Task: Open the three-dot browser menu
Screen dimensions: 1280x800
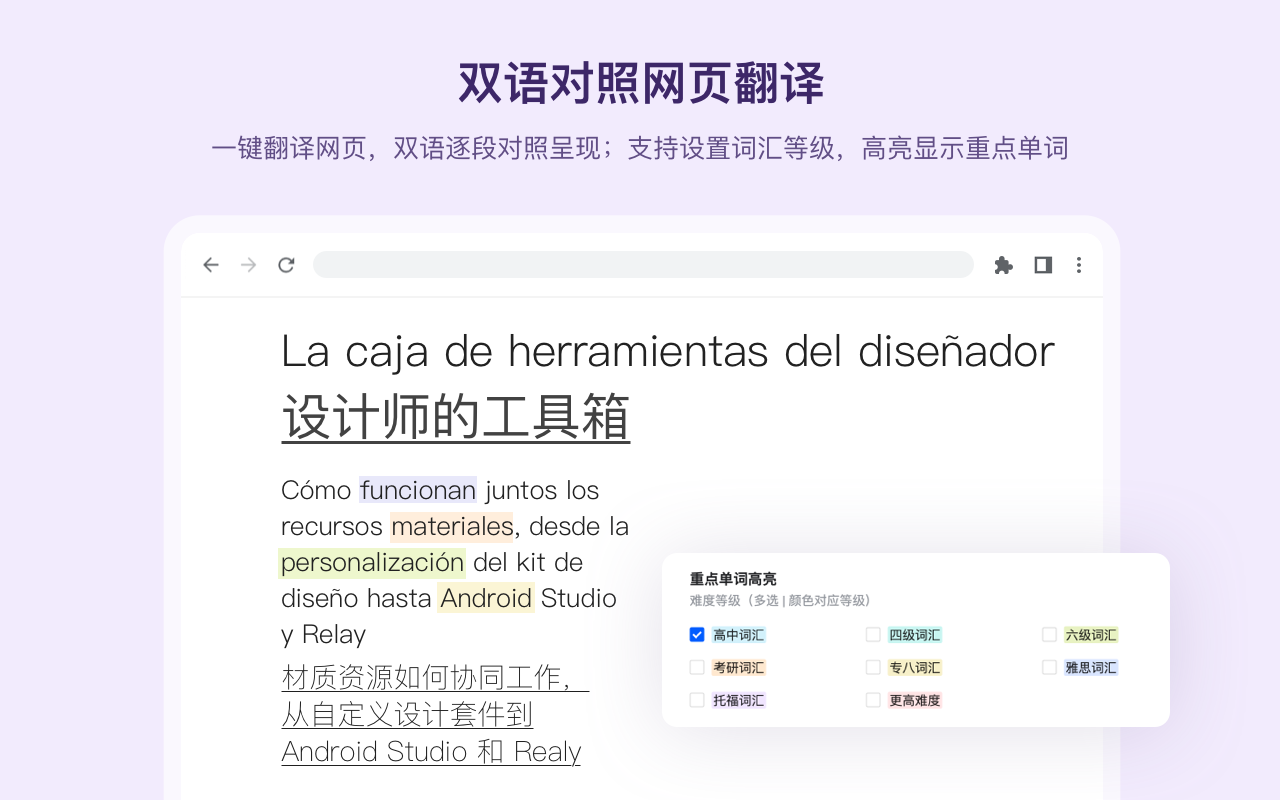Action: (x=1079, y=264)
